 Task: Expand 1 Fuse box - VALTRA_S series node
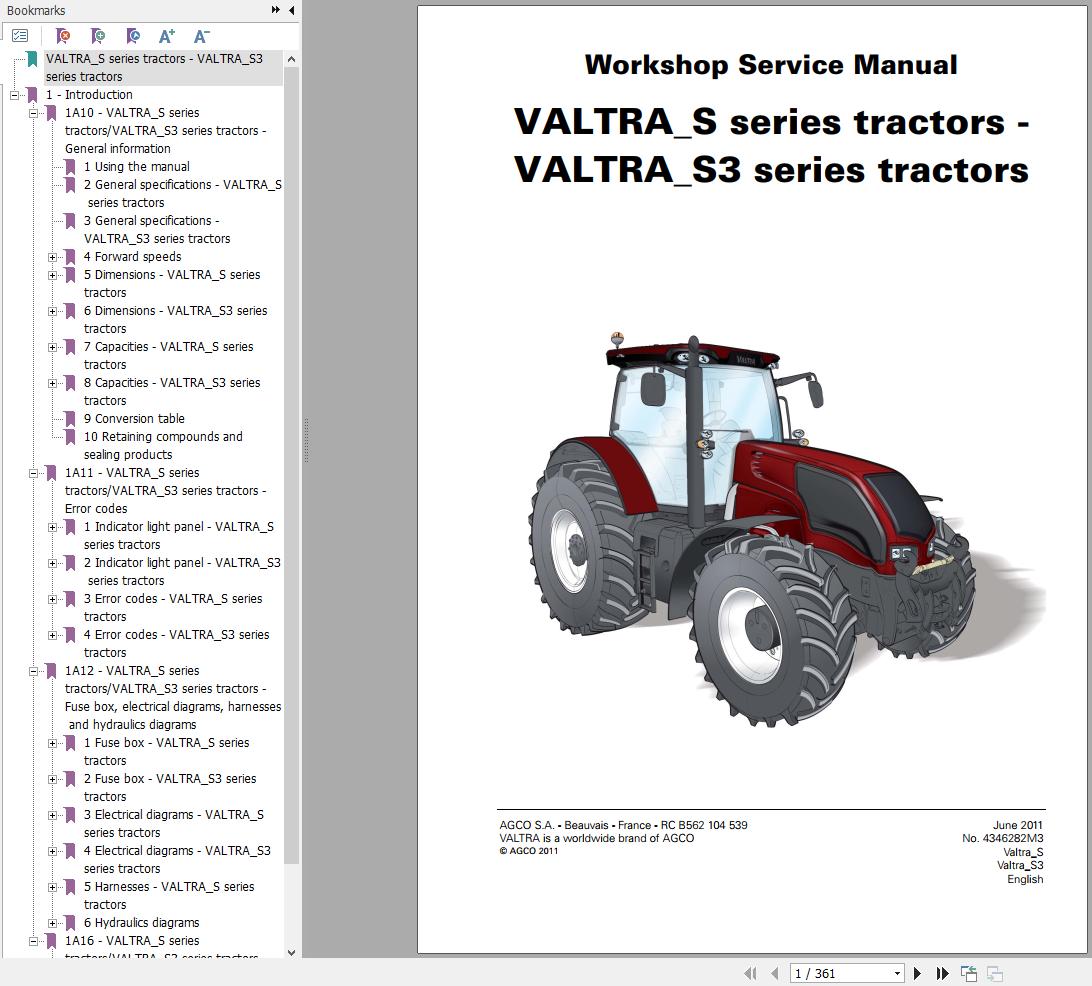[52, 744]
